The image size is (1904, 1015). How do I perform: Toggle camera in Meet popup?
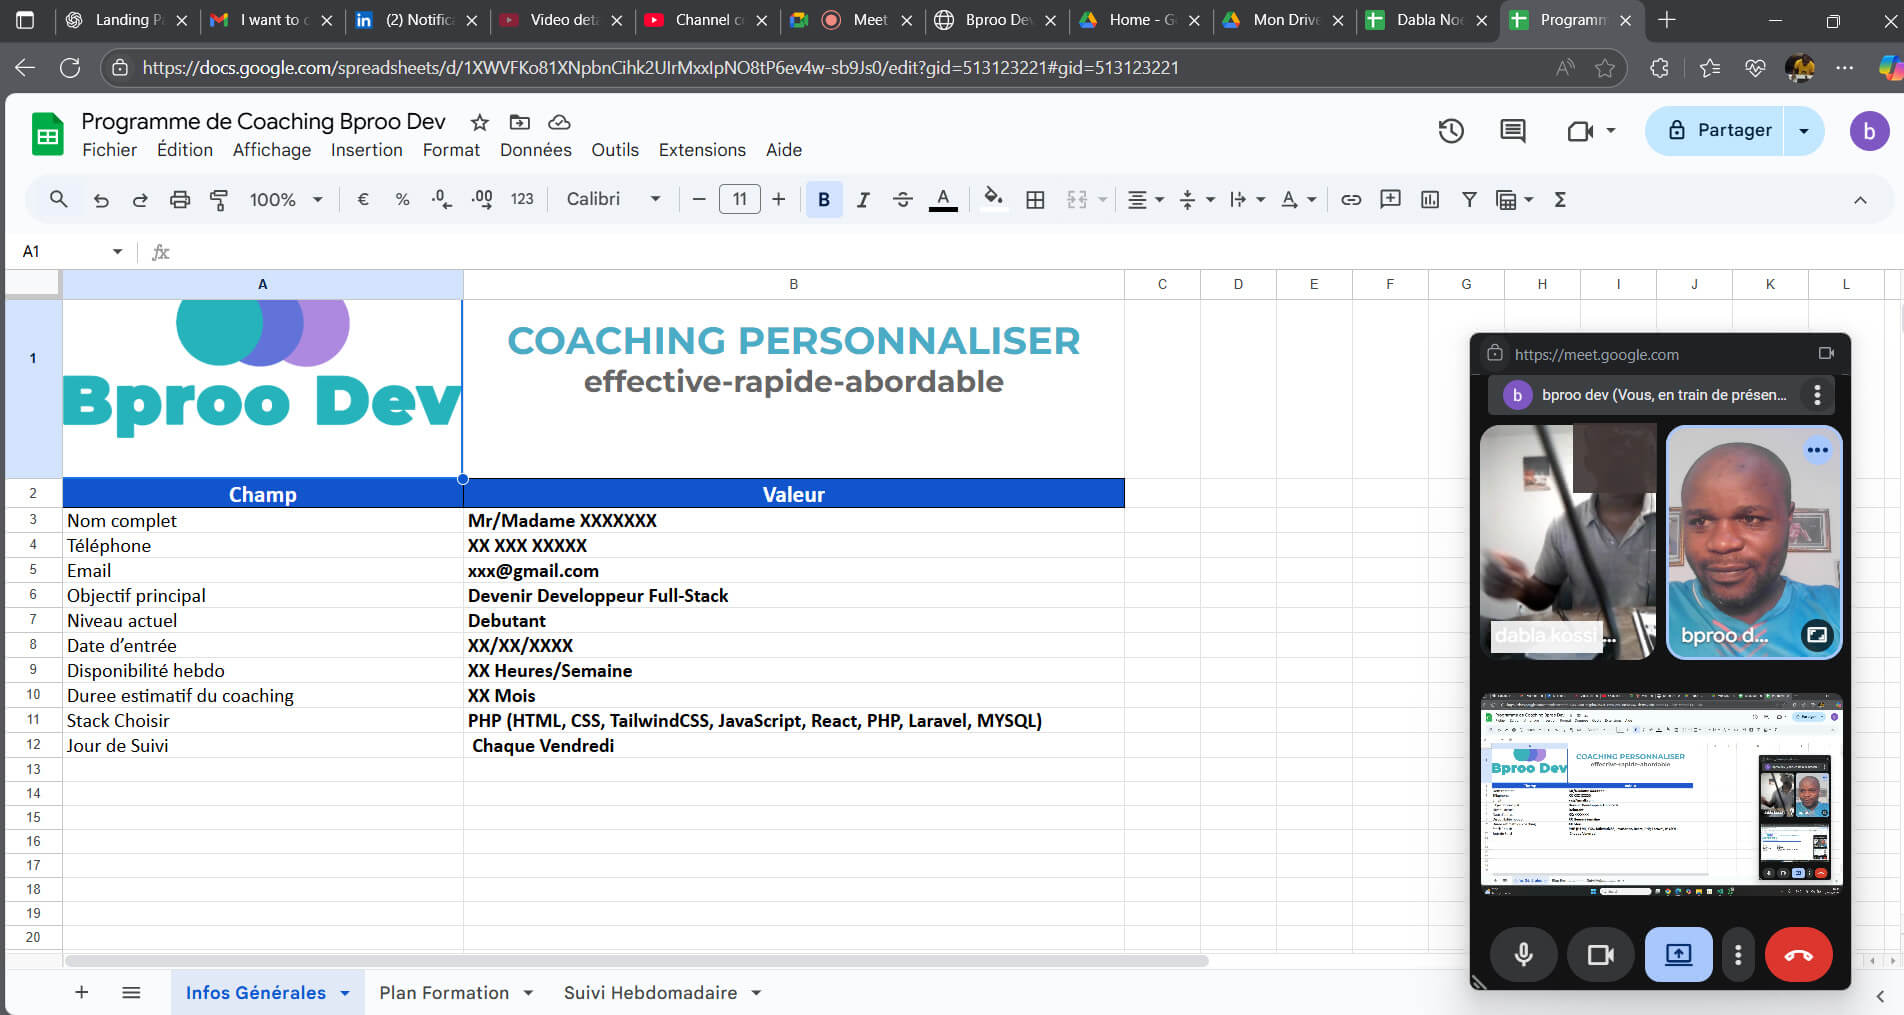tap(1601, 955)
